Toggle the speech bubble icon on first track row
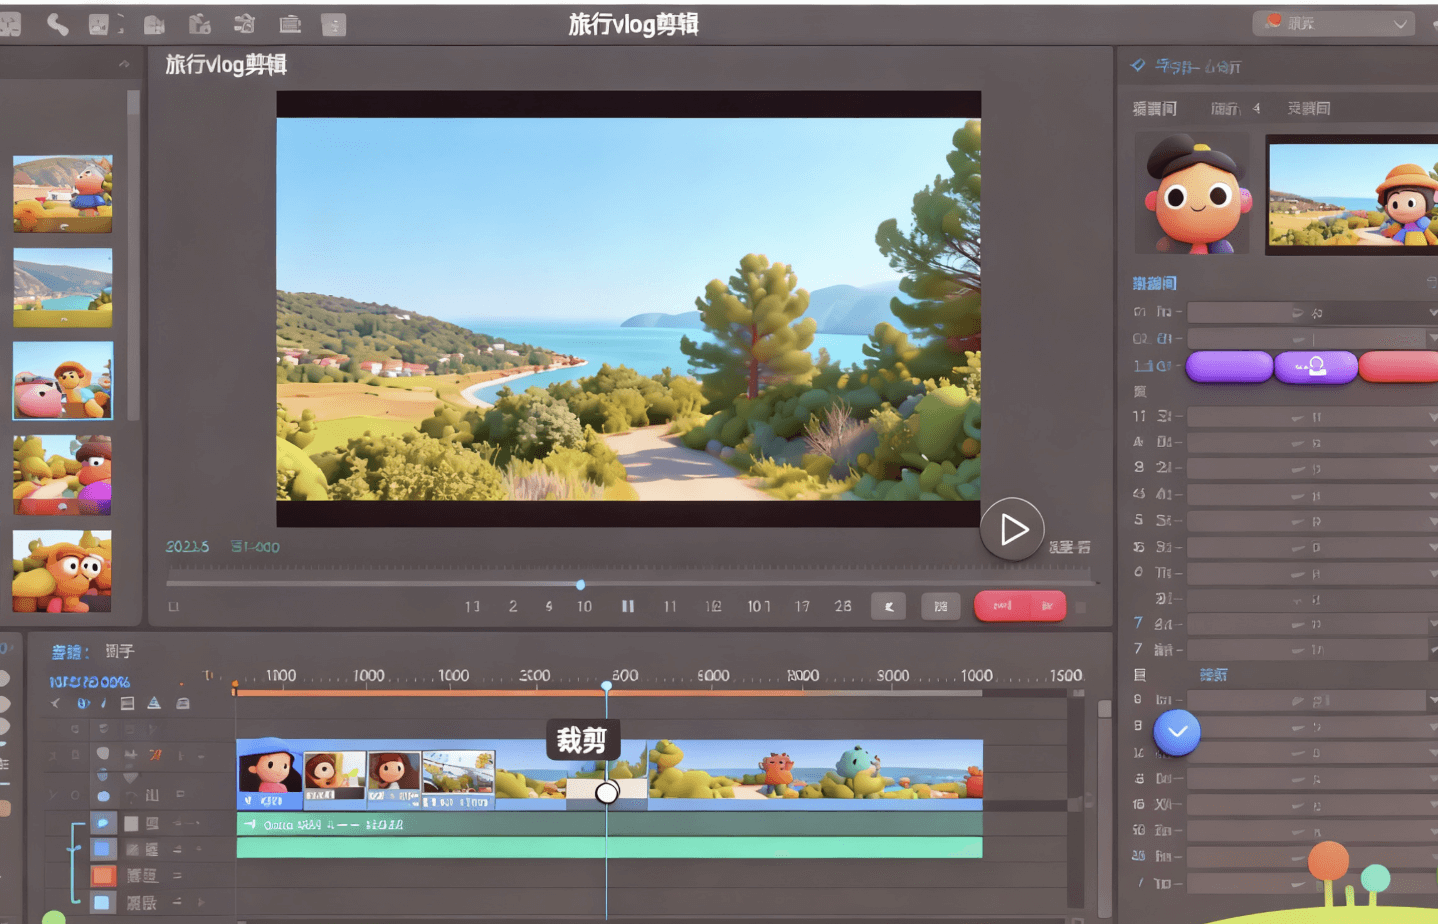The height and width of the screenshot is (924, 1438). coord(102,823)
